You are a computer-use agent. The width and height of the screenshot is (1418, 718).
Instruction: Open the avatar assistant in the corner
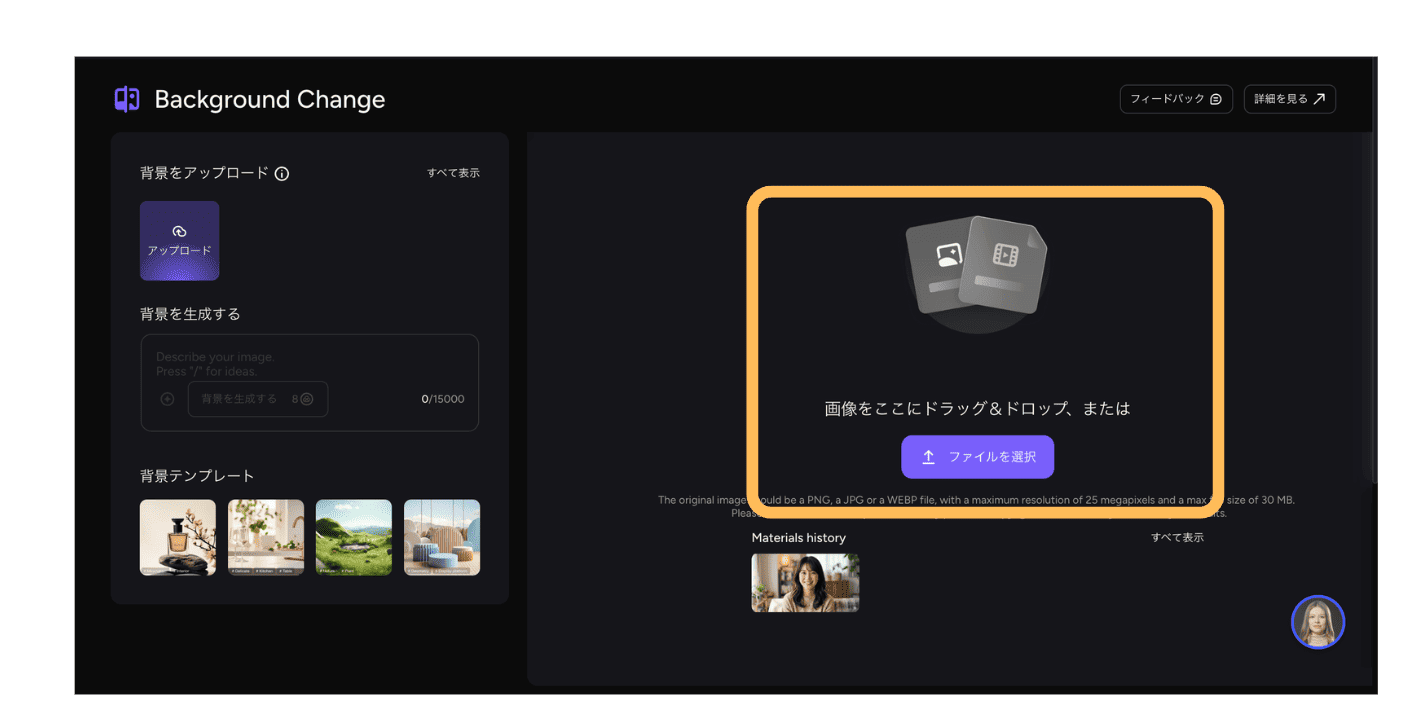pos(1317,622)
